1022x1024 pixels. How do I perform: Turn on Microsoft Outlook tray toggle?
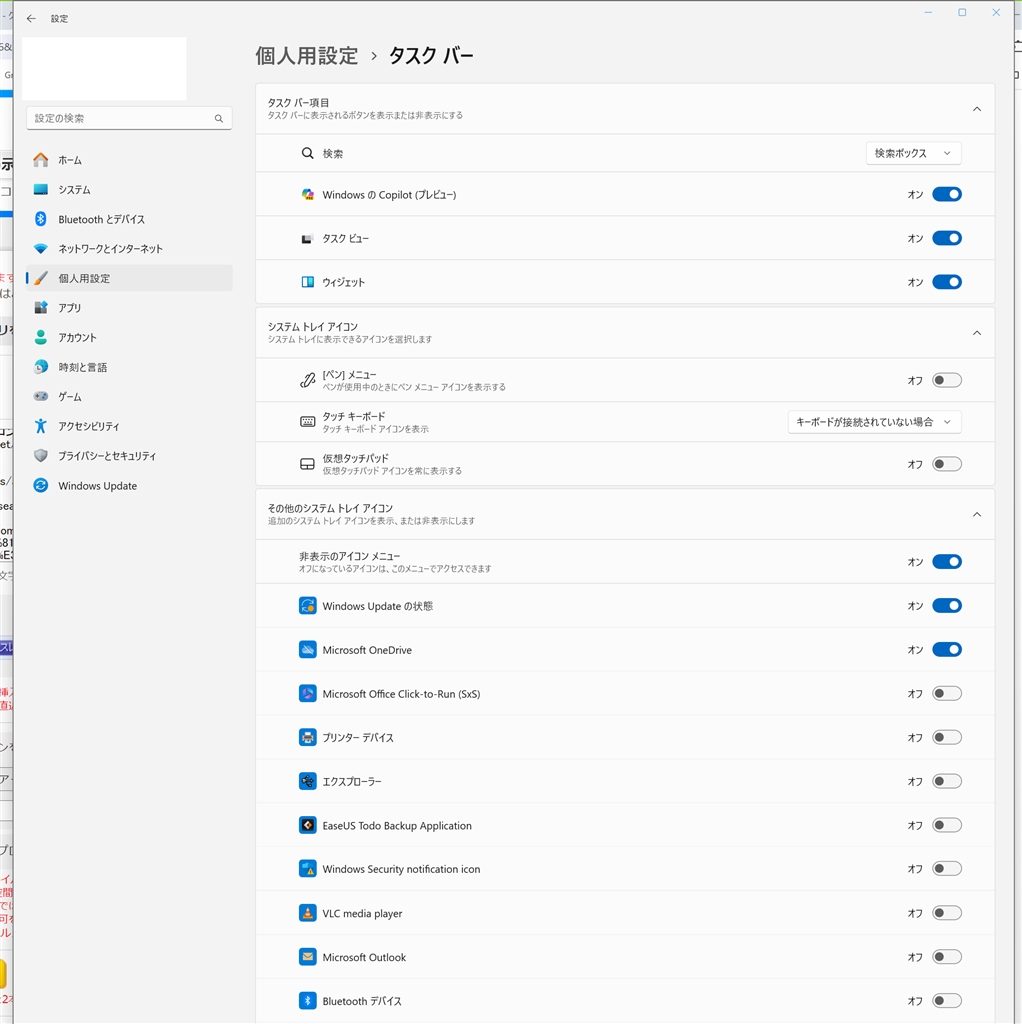947,957
